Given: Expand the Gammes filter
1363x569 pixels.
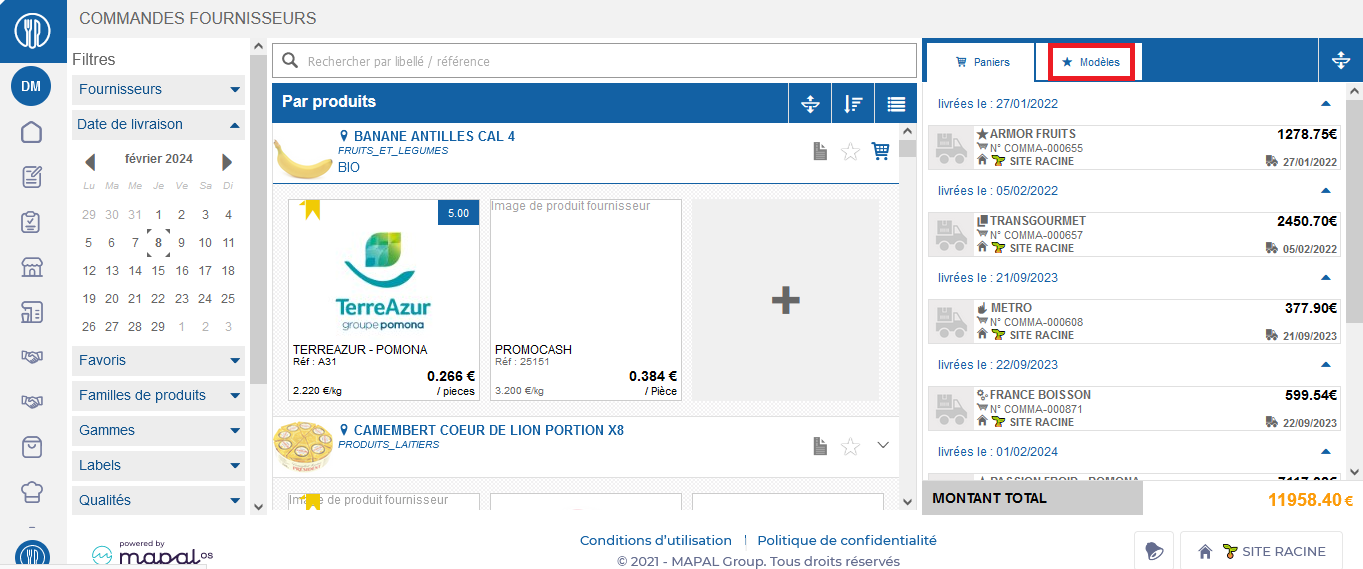Looking at the screenshot, I should (x=158, y=430).
